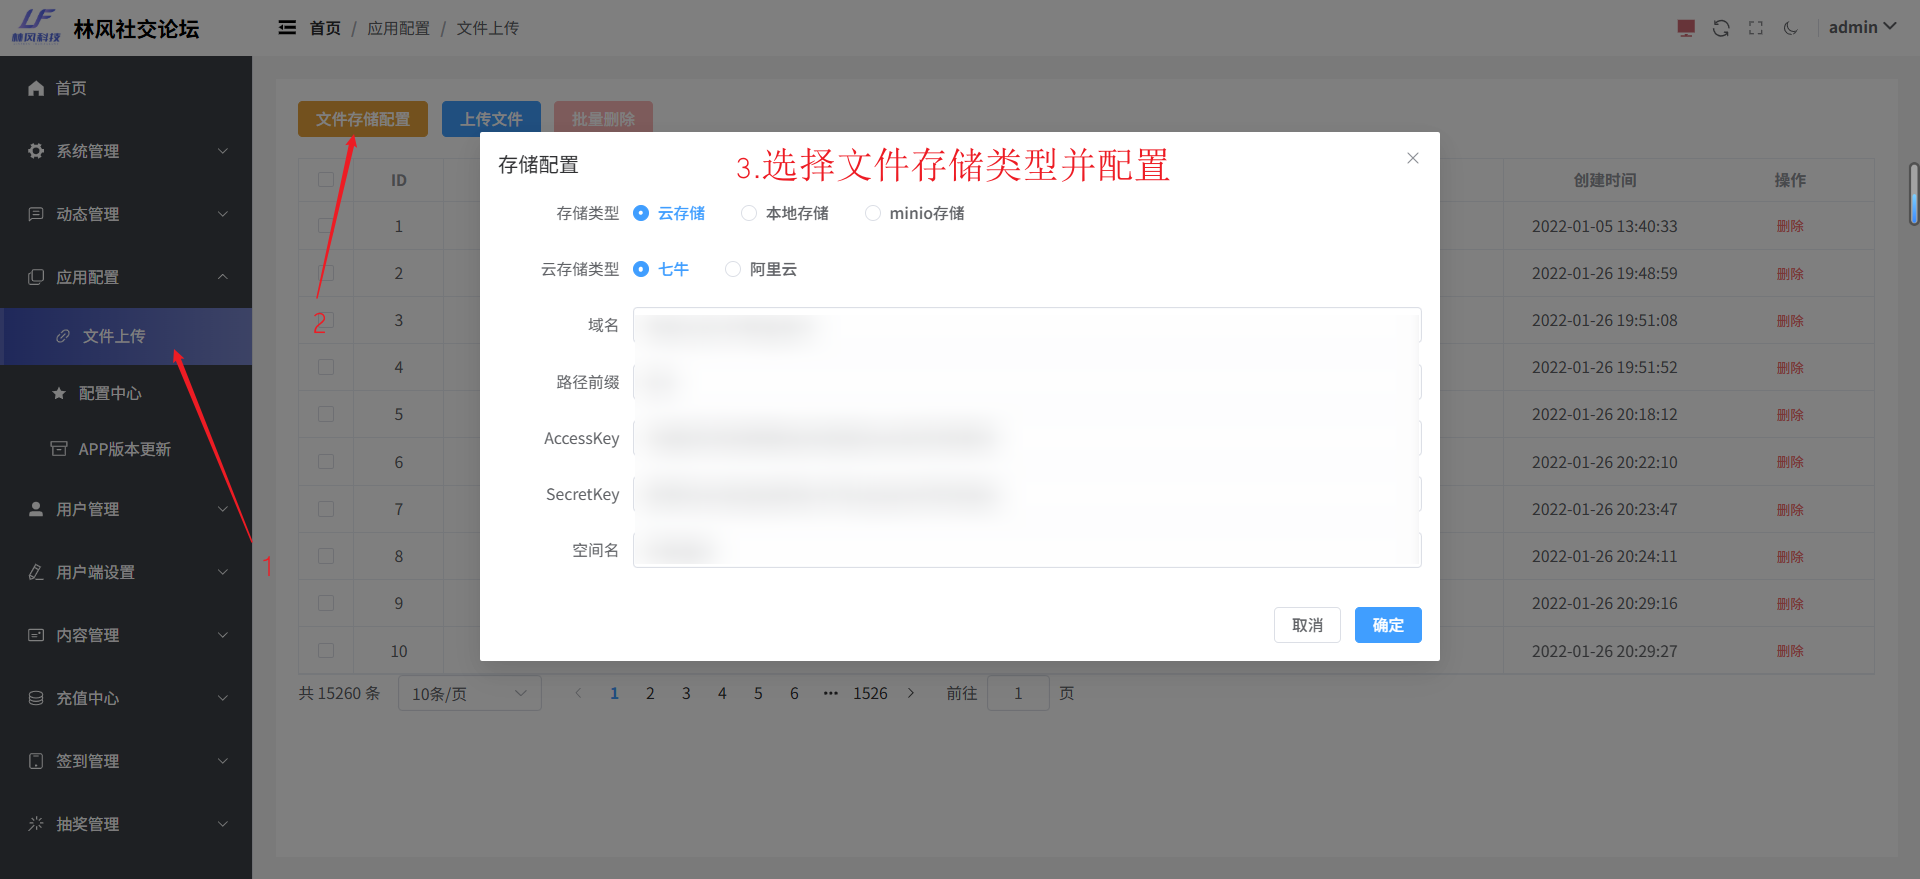This screenshot has width=1920, height=879.
Task: Select minio存储 radio option
Action: coord(873,213)
